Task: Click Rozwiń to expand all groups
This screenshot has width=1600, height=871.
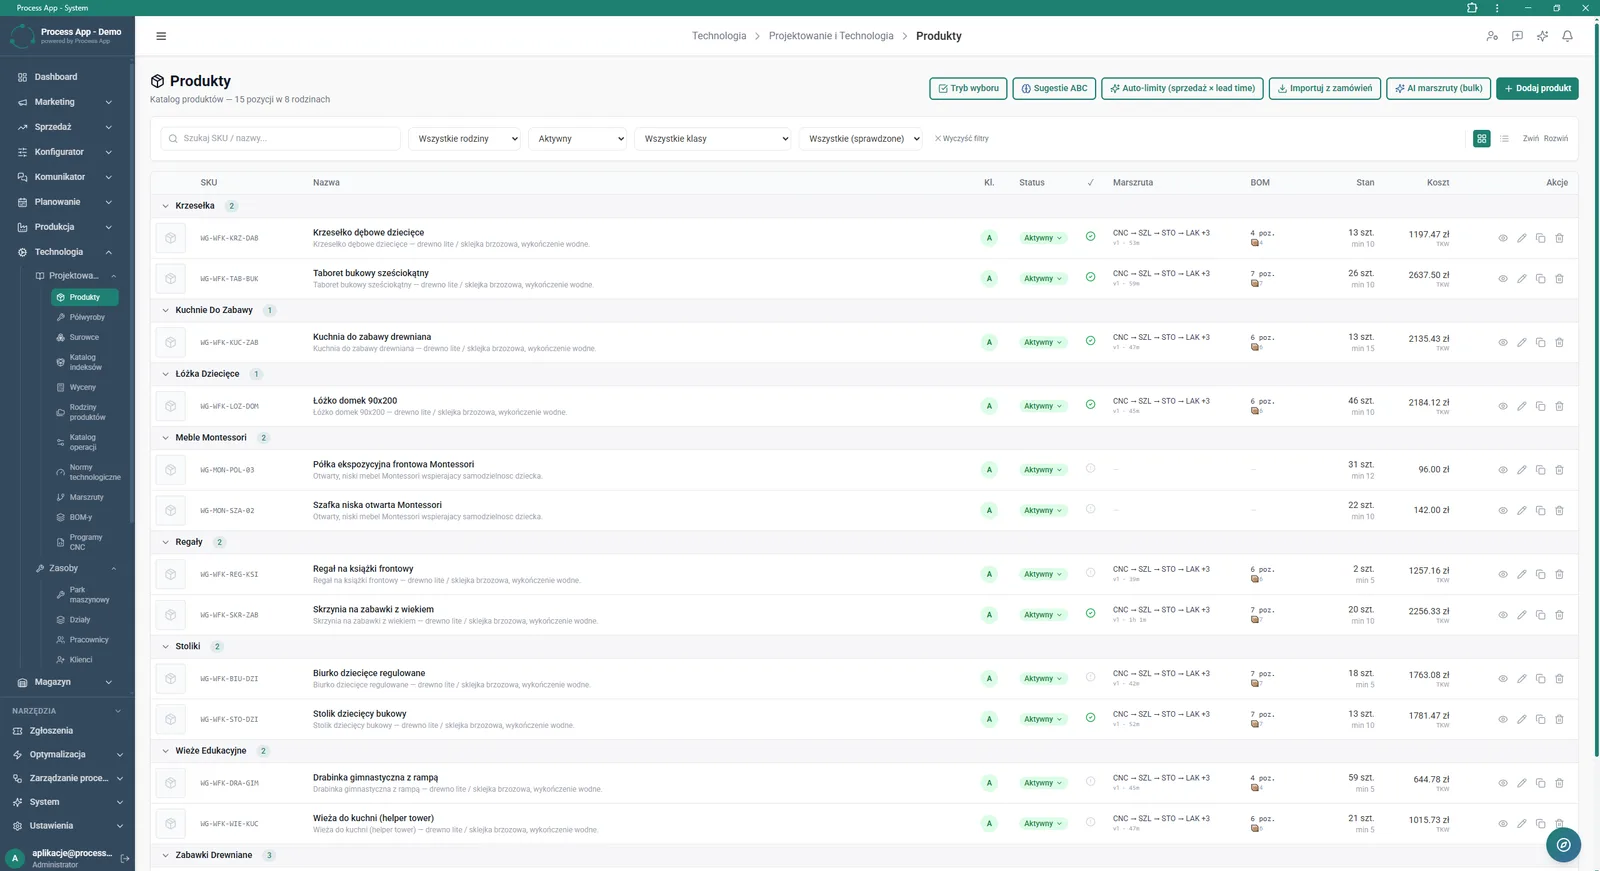Action: (1556, 139)
